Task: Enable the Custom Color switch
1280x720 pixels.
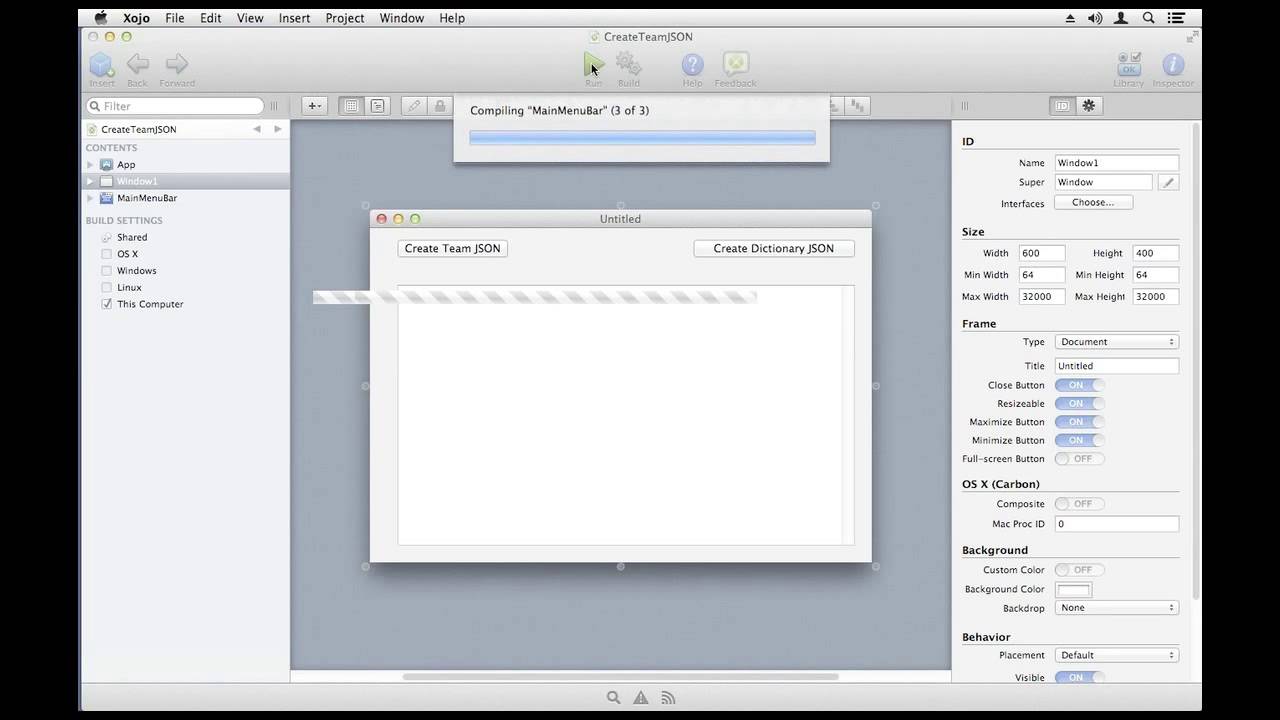Action: pos(1079,570)
